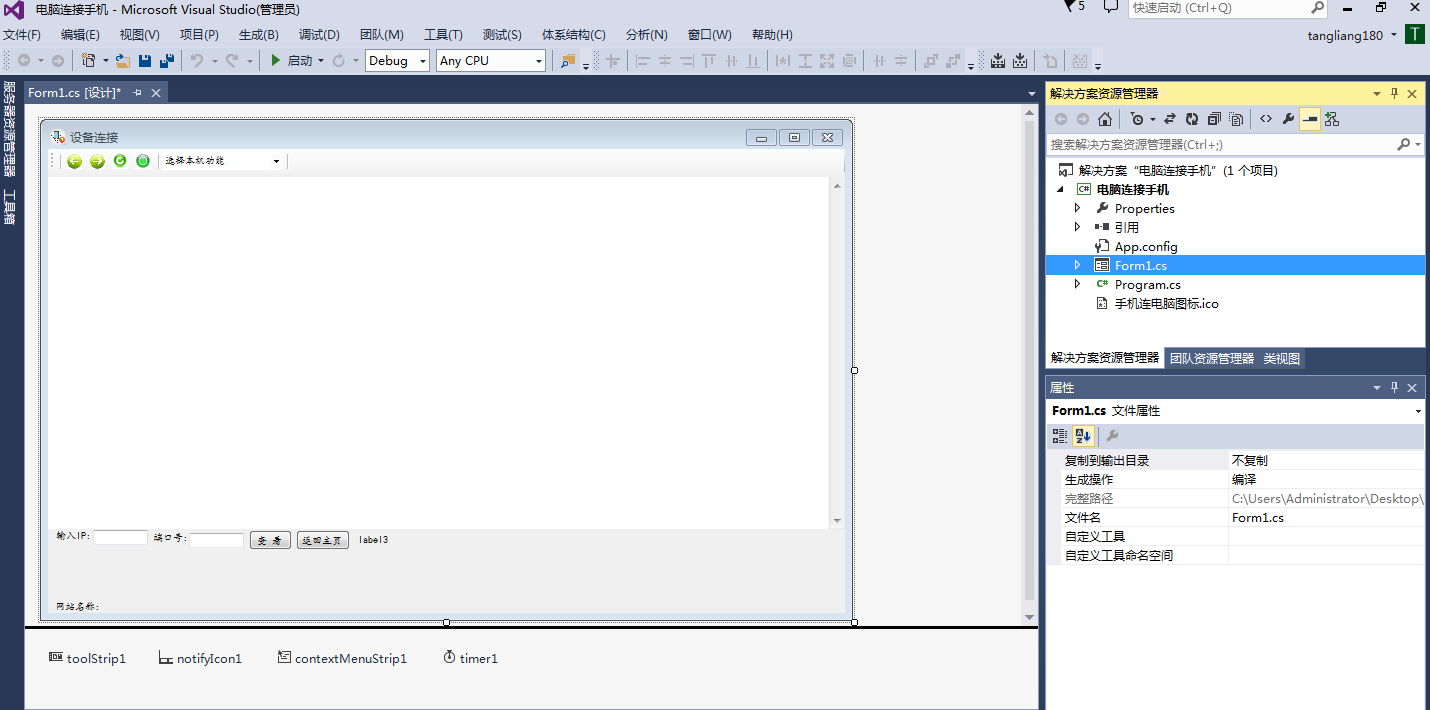Click the Find in Files toolbar icon
This screenshot has width=1430, height=710.
568,61
